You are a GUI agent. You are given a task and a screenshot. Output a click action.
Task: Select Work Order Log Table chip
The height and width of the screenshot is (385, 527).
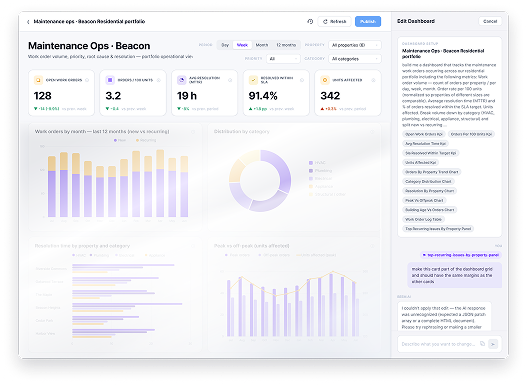pyautogui.click(x=423, y=219)
